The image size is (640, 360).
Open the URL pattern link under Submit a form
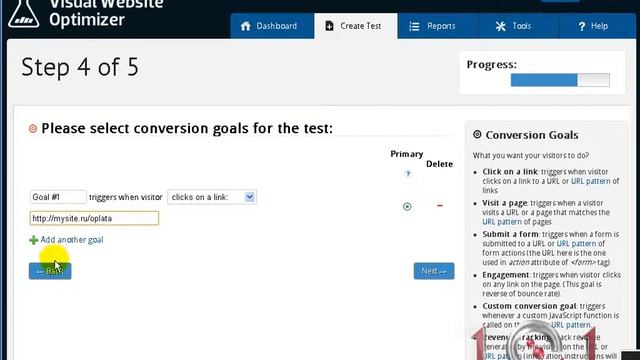576,244
